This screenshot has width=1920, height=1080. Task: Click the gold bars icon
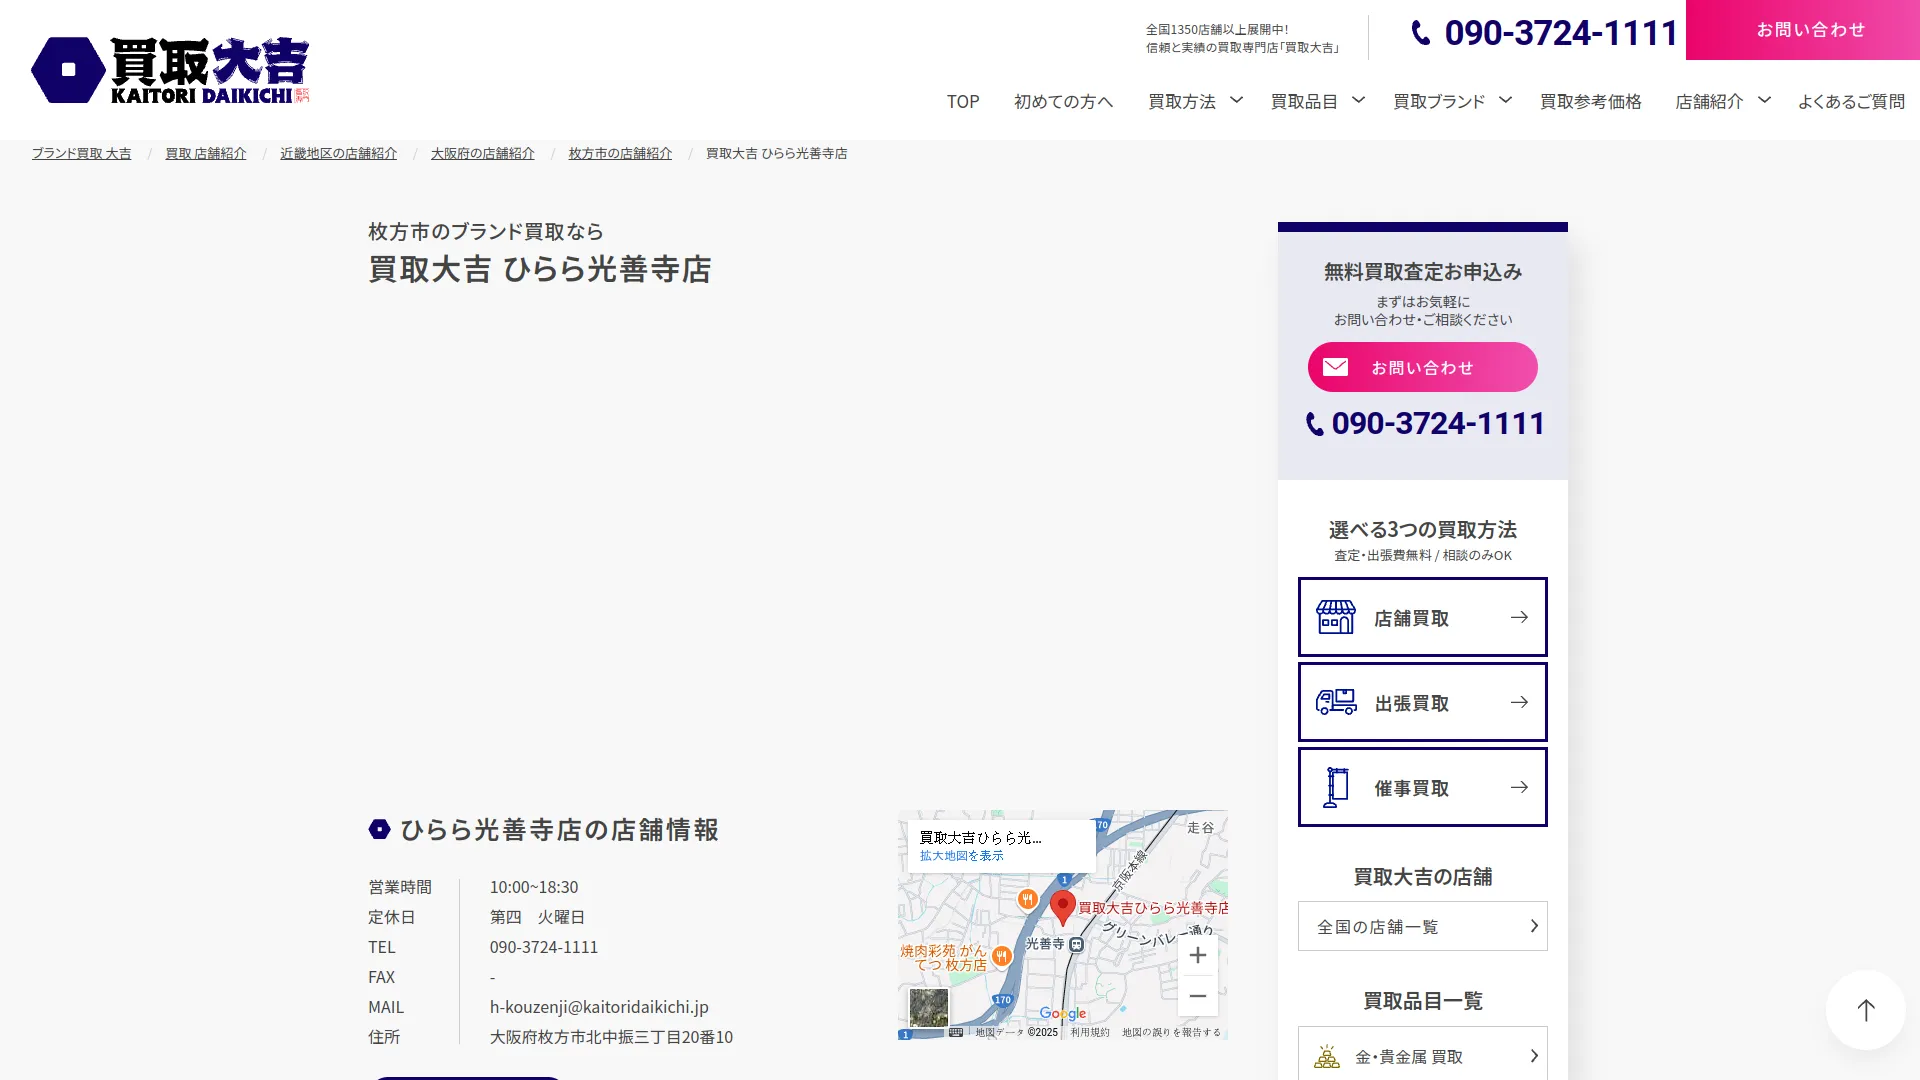pos(1327,1056)
